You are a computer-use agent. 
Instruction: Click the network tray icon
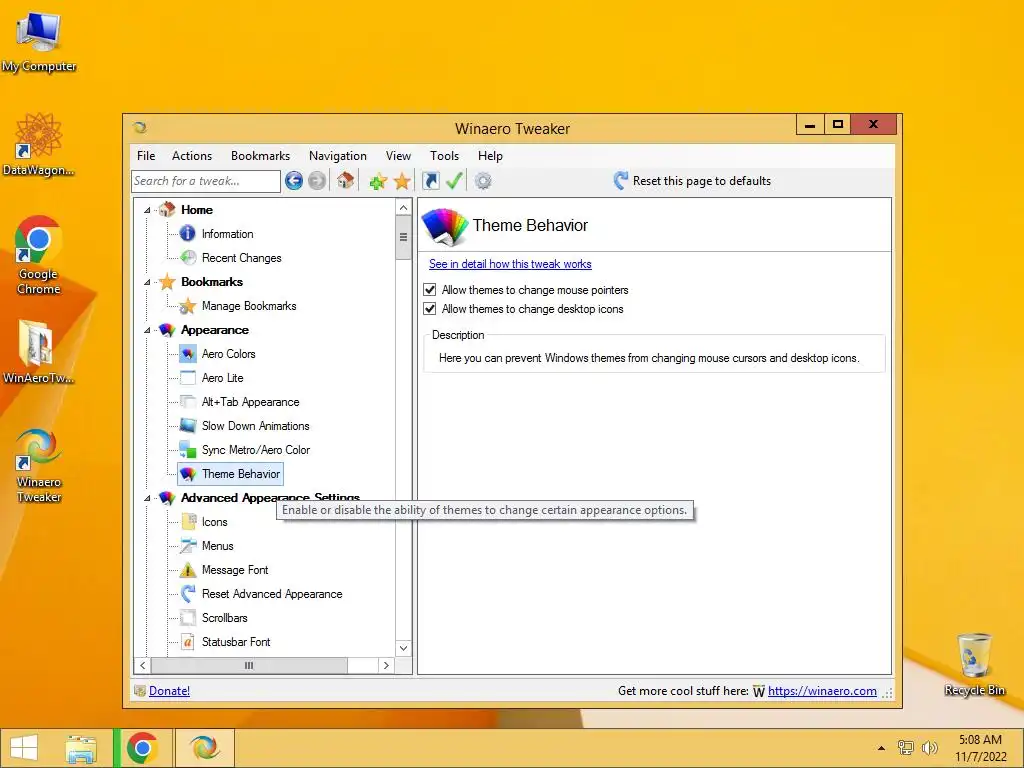click(906, 748)
